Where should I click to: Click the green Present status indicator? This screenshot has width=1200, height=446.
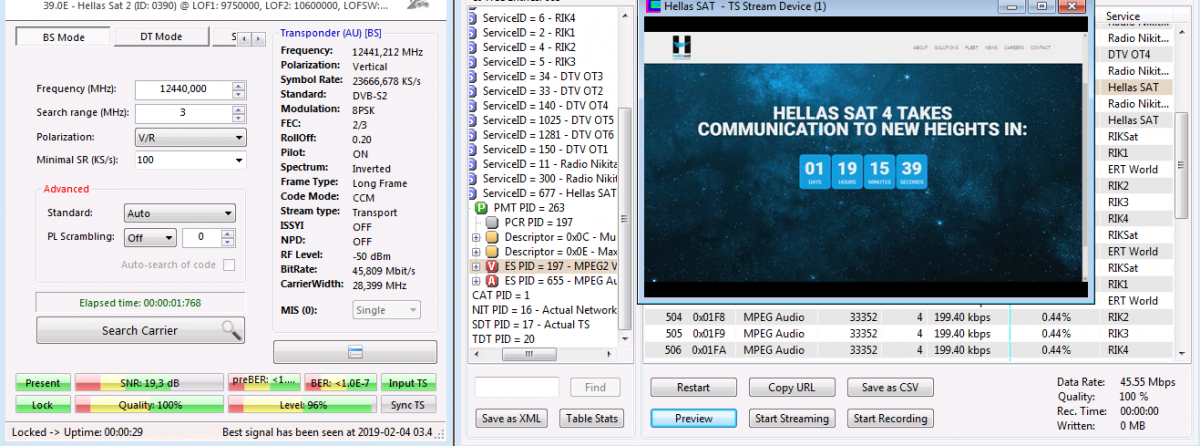tap(43, 383)
